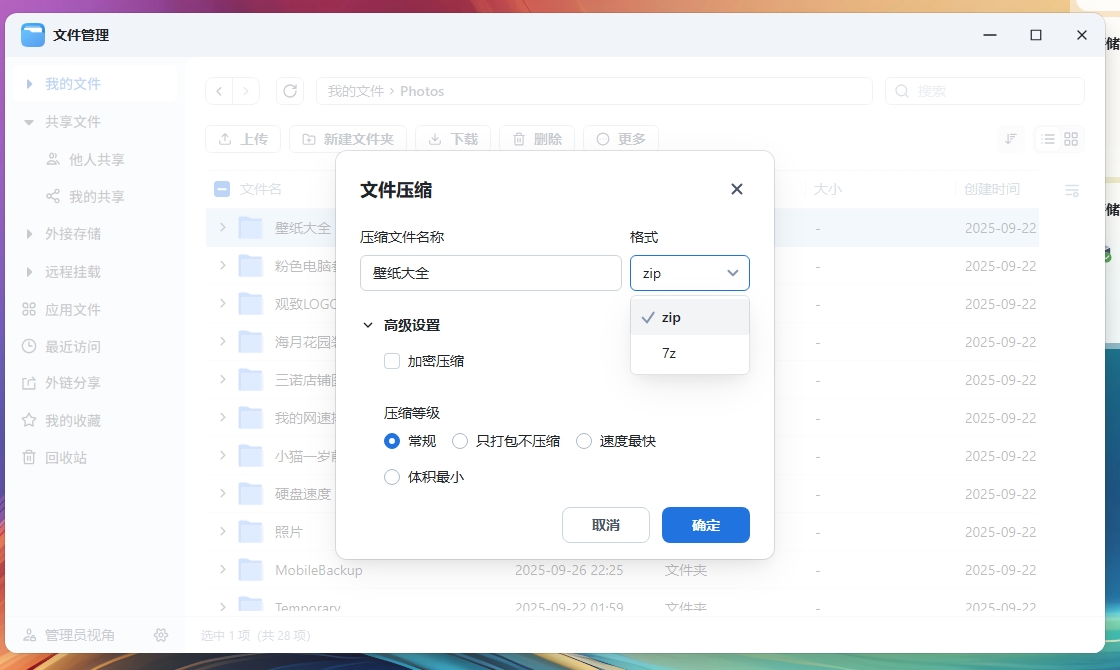This screenshot has width=1120, height=670.
Task: Enable the 加密压缩 checkbox
Action: [x=392, y=361]
